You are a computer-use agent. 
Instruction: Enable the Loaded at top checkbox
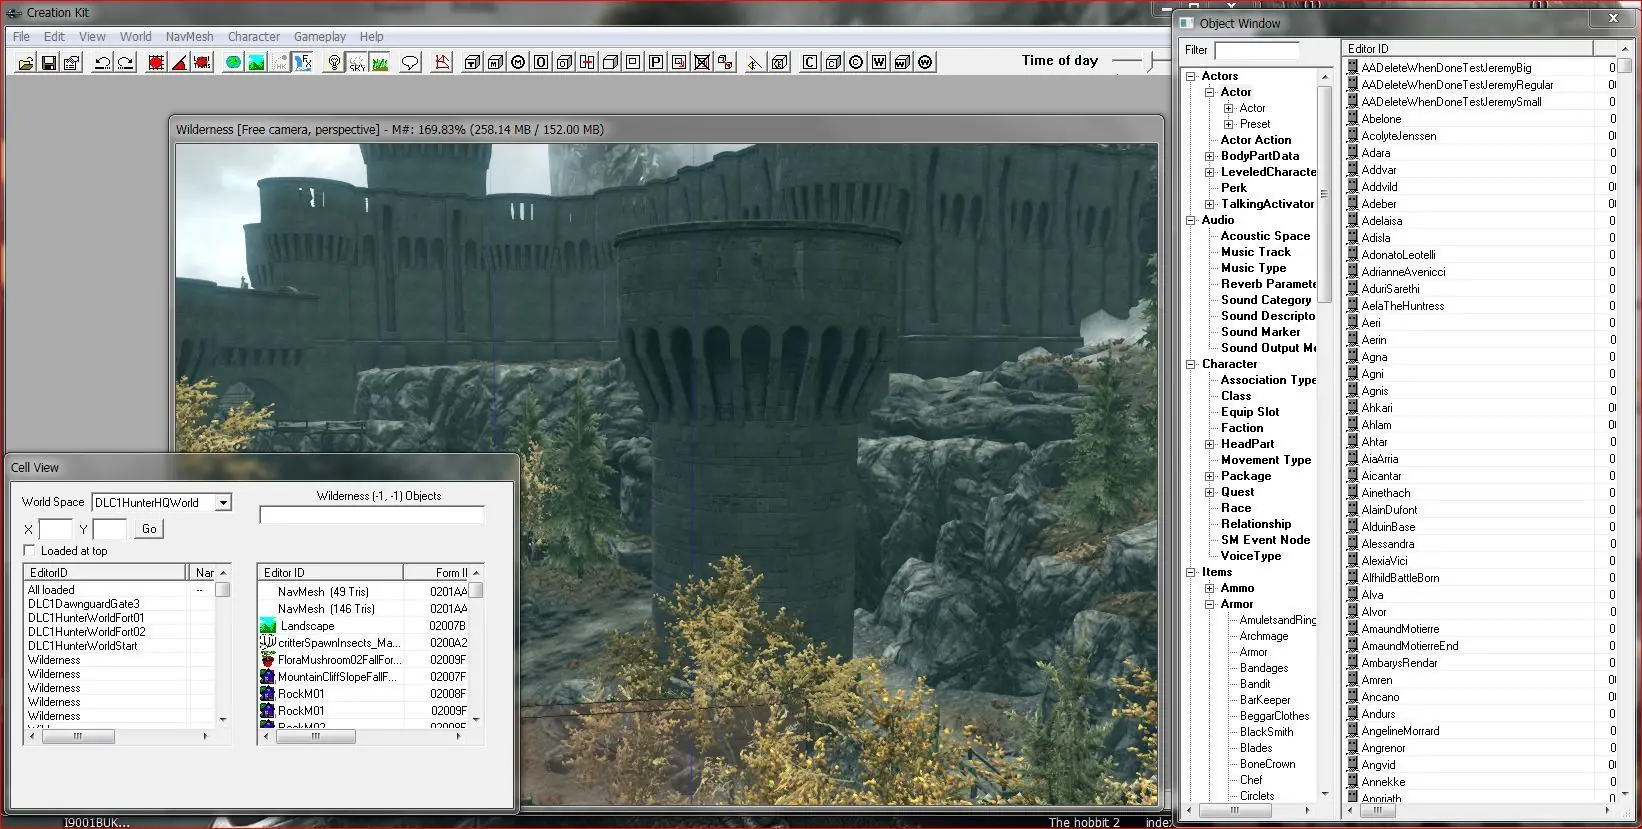coord(29,551)
